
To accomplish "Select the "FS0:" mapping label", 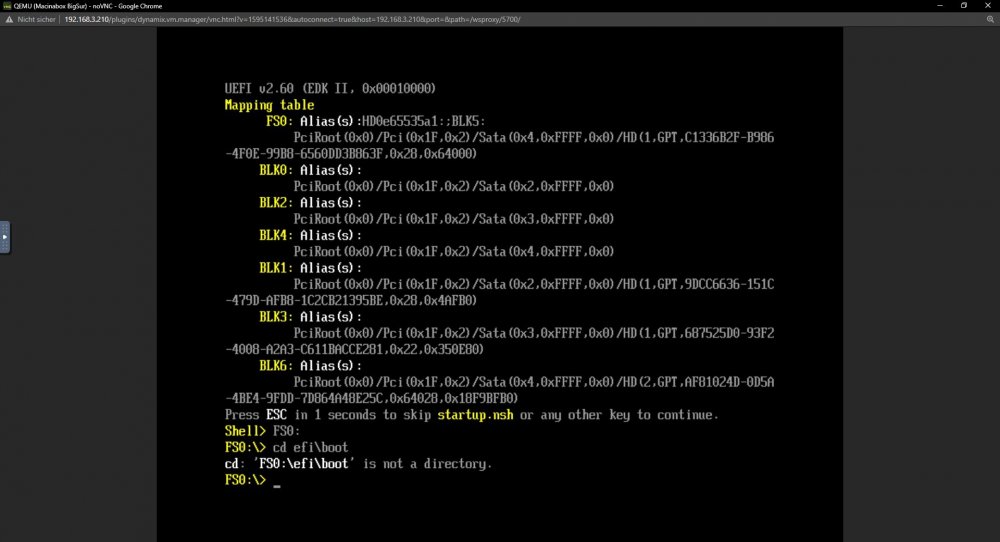I will pos(280,121).
